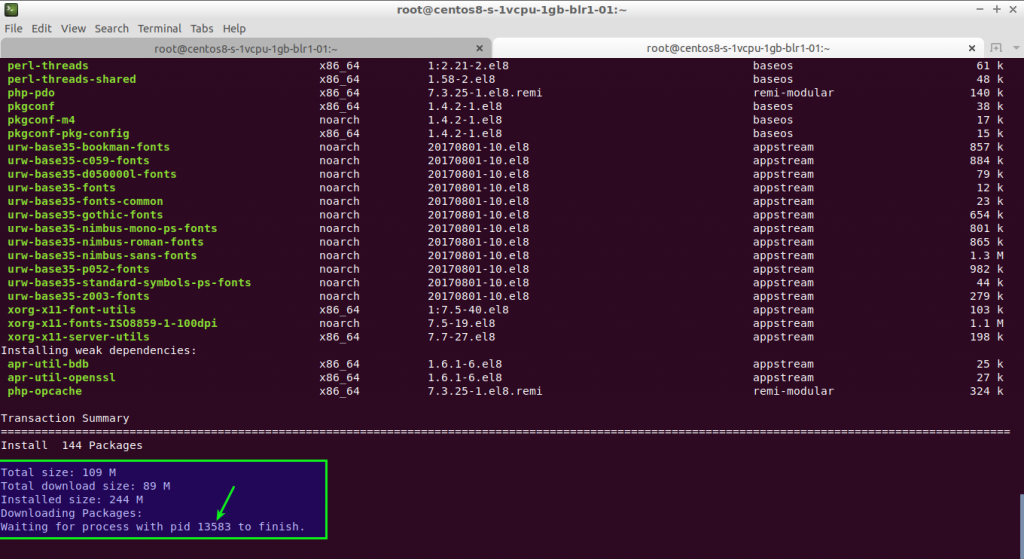Close the first terminal tab
1024x559 pixels.
pos(479,48)
